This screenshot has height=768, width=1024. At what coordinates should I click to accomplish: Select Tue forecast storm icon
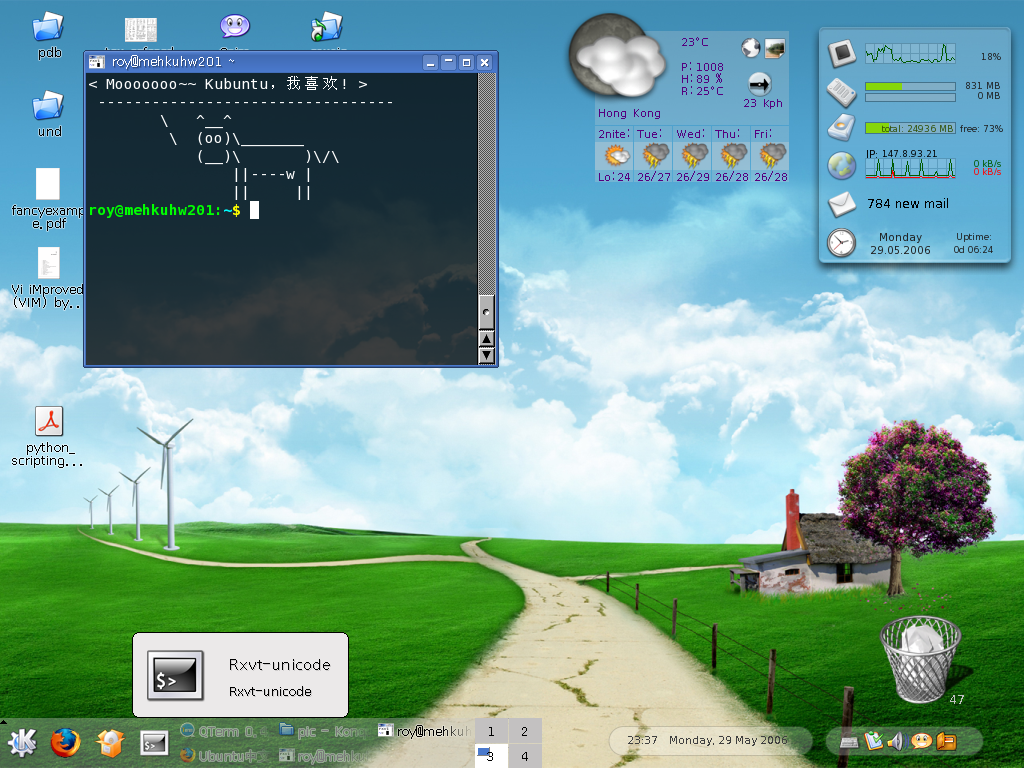(x=656, y=156)
